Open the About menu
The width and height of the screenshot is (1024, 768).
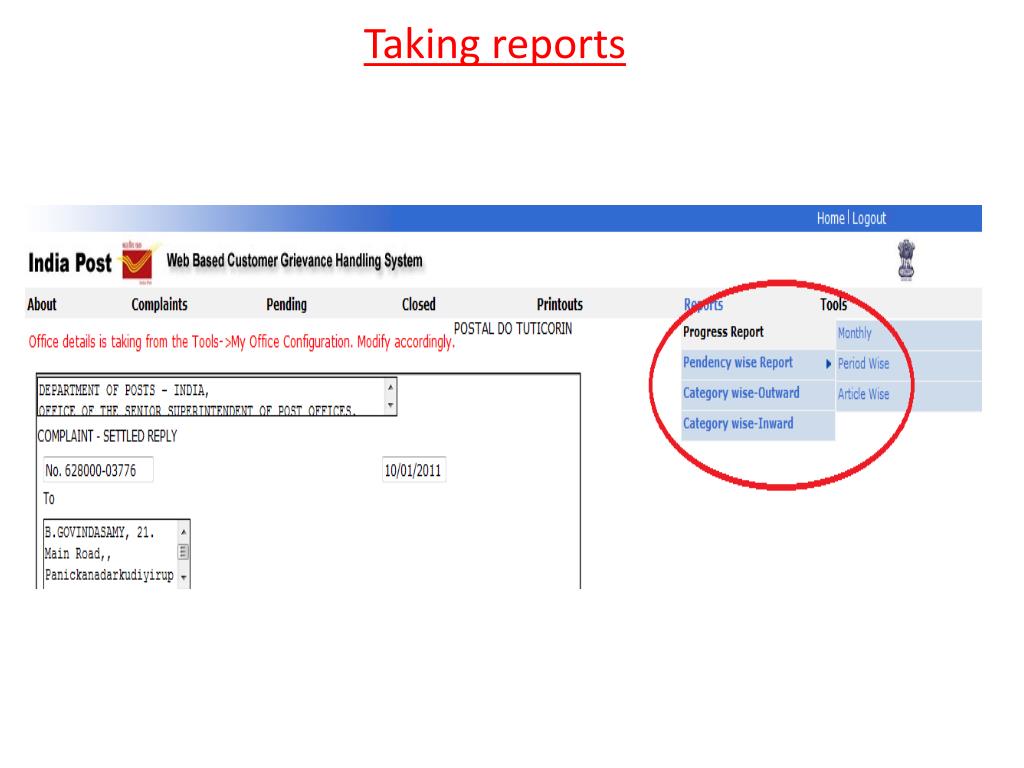pyautogui.click(x=42, y=304)
